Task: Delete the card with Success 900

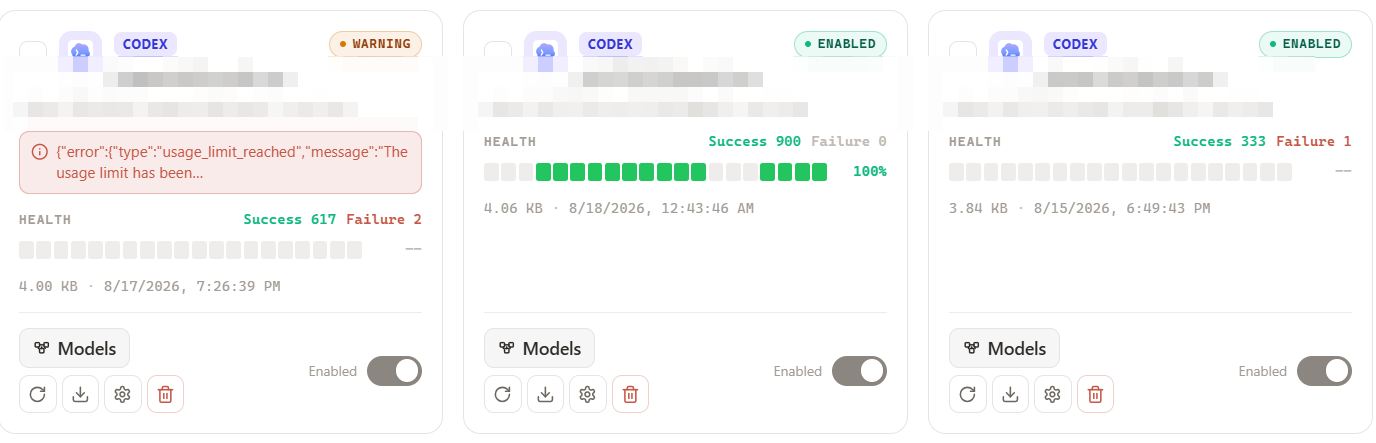Action: coord(631,394)
